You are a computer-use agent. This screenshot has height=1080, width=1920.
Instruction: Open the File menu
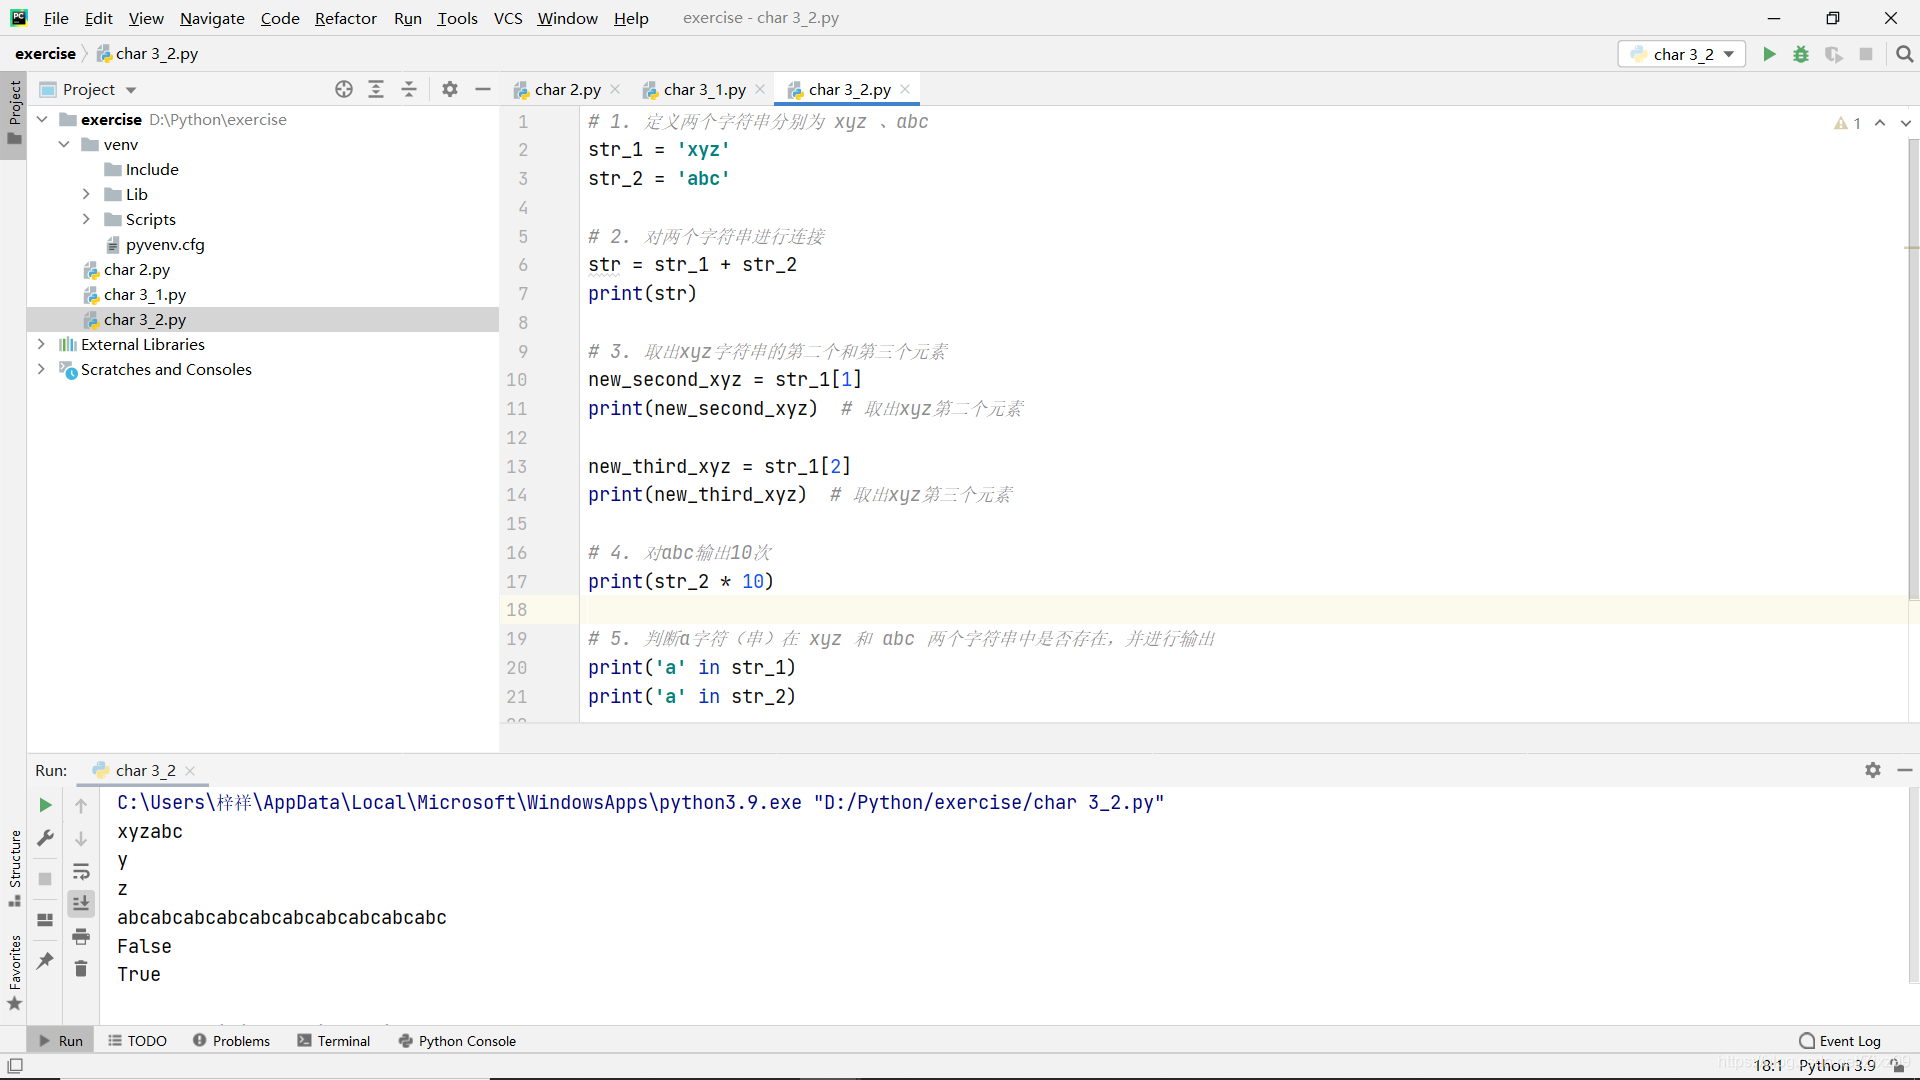coord(56,18)
